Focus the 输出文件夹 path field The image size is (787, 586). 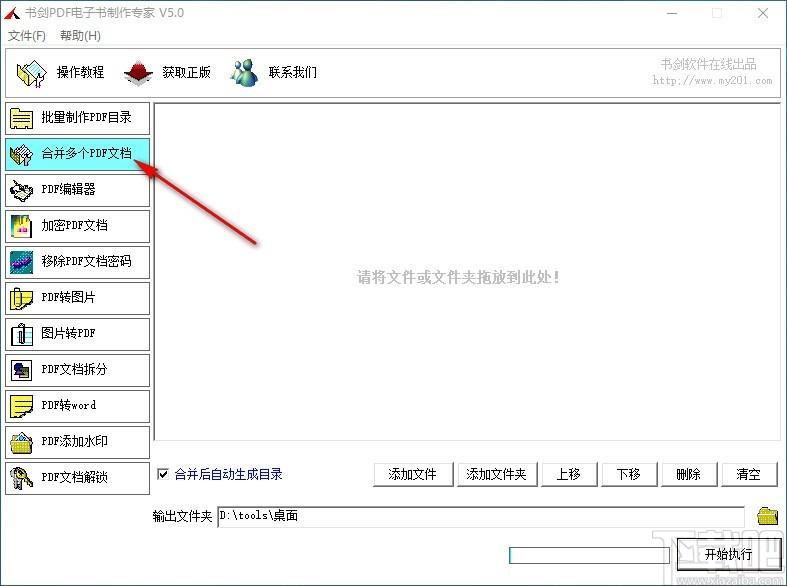(481, 516)
